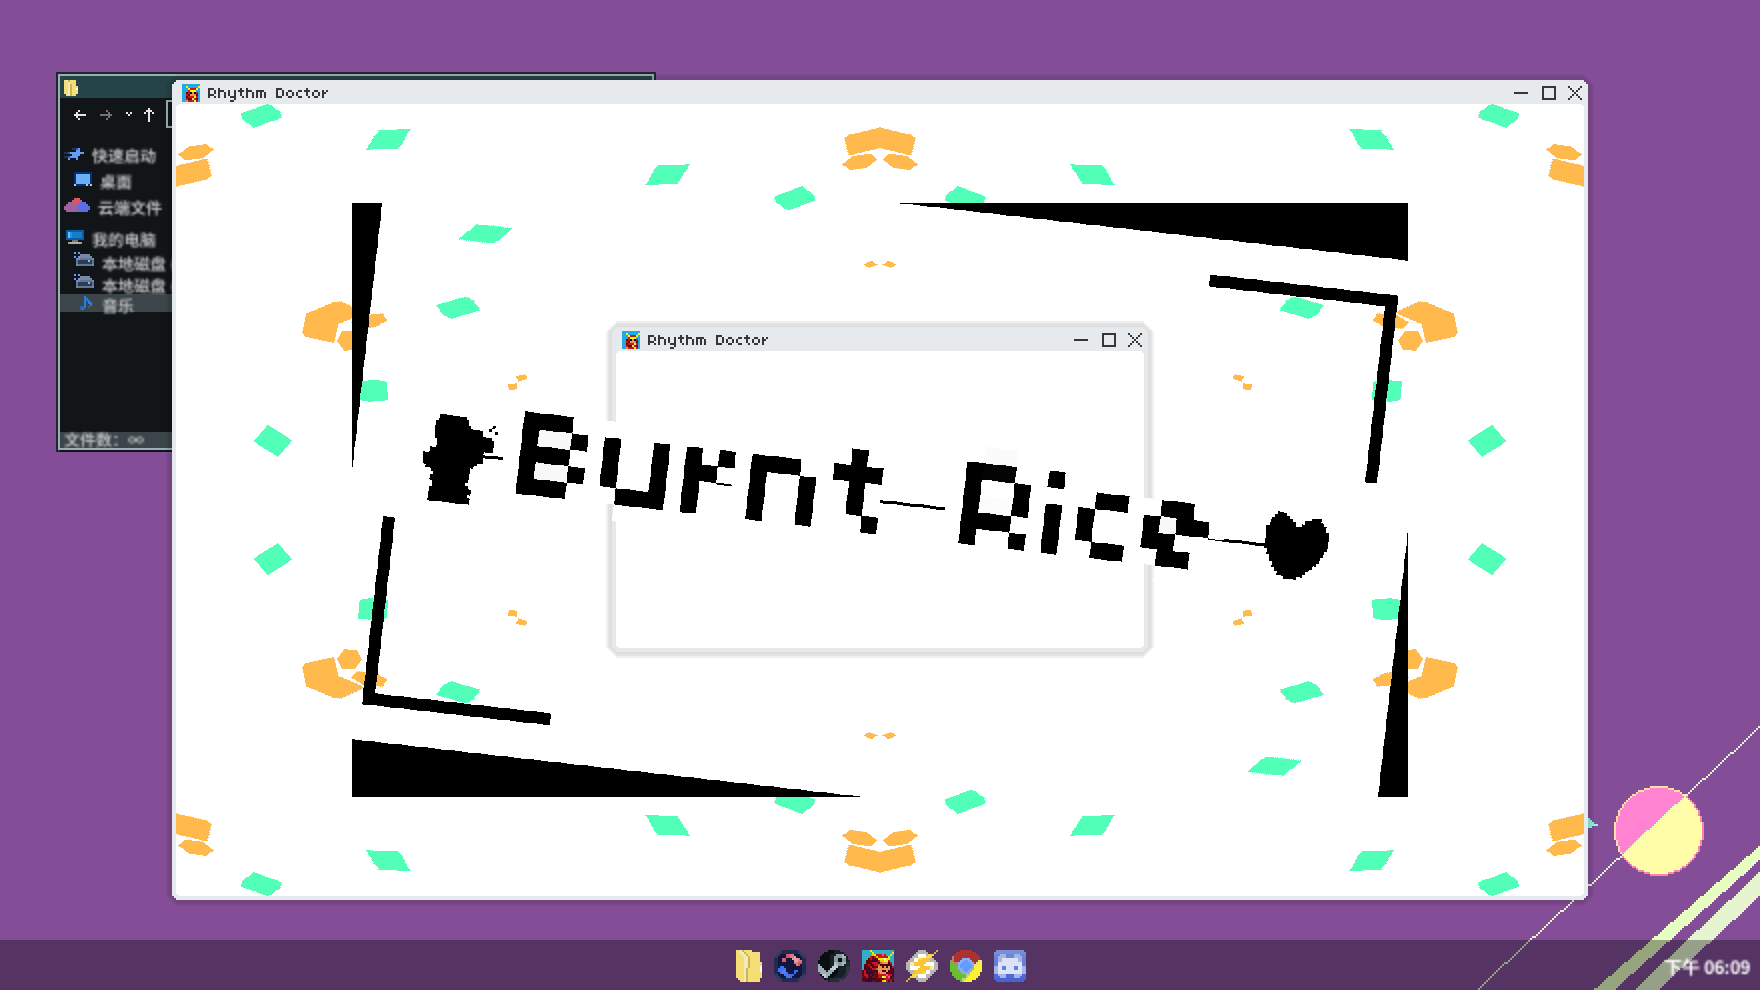
Task: Select 快速启动 in the sidebar
Action: [x=123, y=156]
